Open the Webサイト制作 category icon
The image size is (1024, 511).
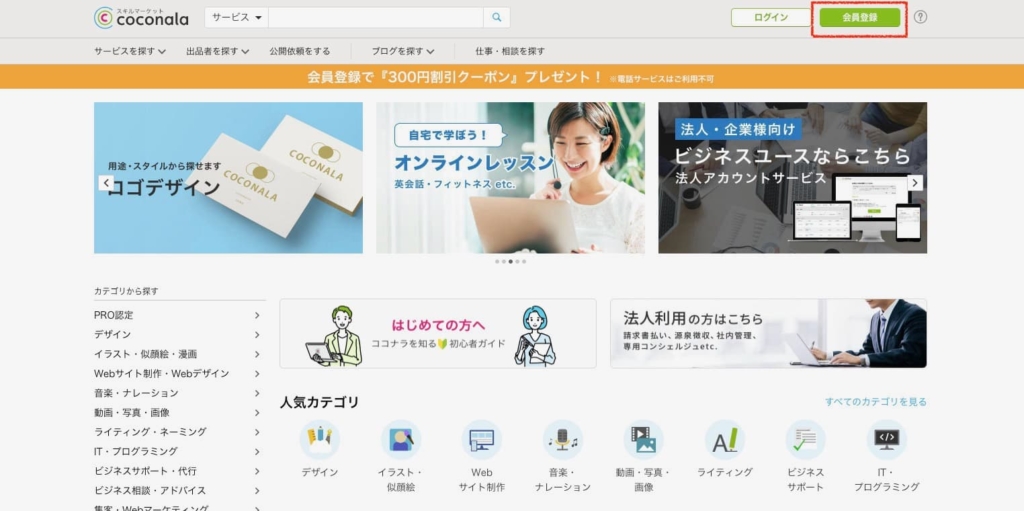(x=482, y=439)
